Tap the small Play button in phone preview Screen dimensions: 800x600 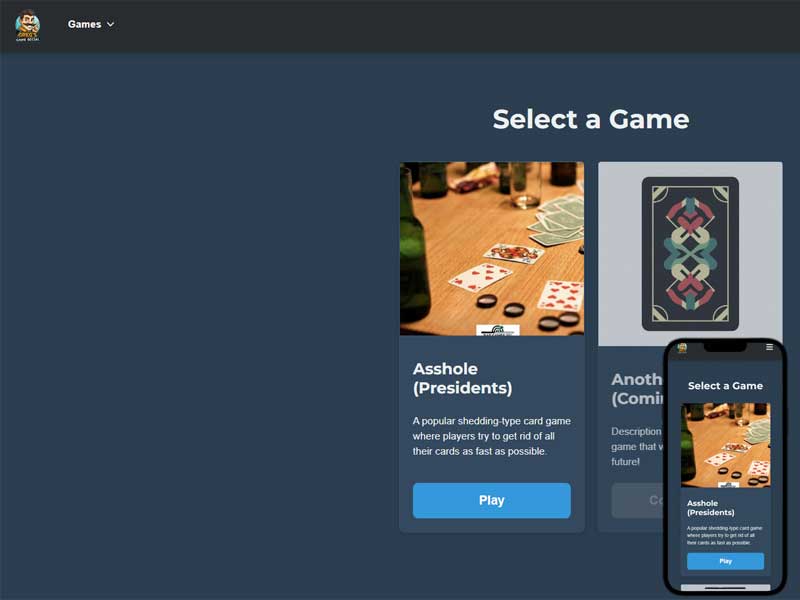(x=726, y=561)
